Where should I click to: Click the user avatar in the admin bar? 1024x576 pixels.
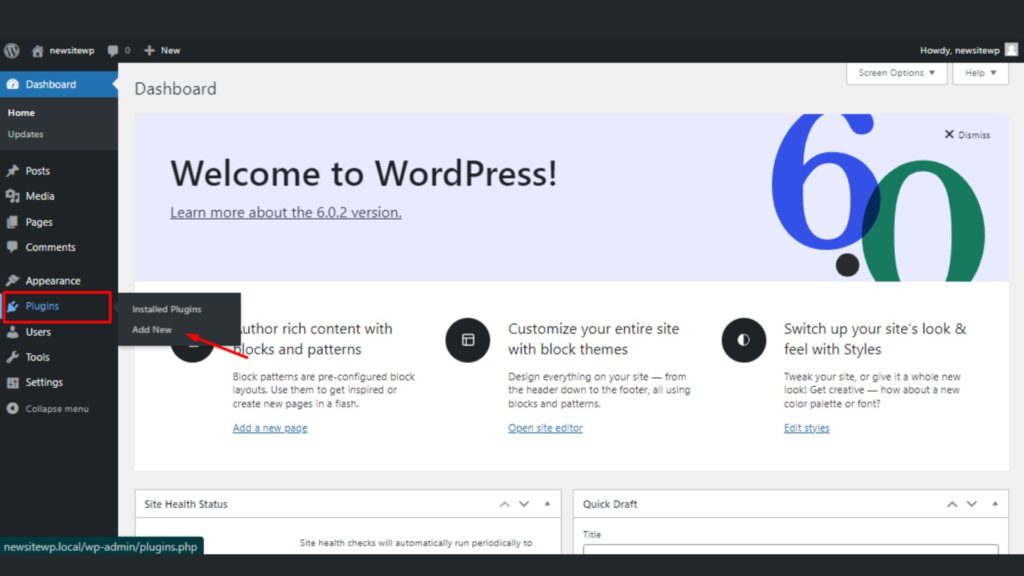1011,50
